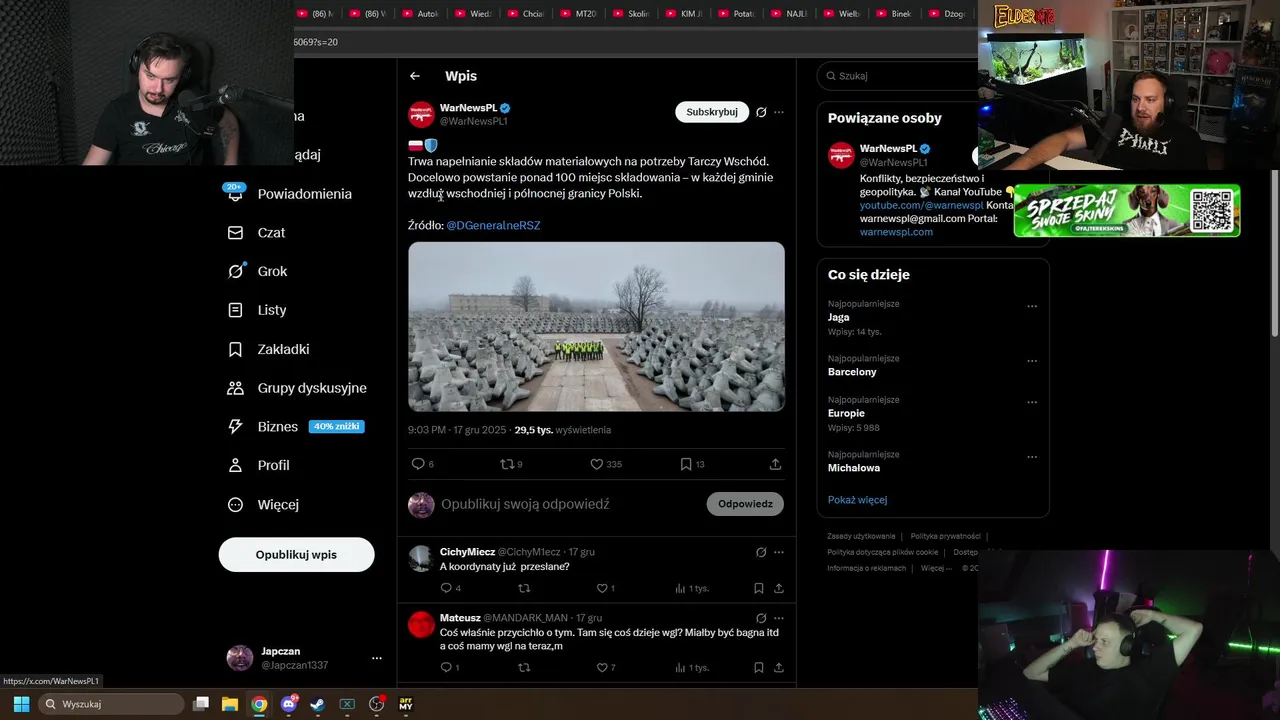
Task: Switch to the MT20 browser tab
Action: click(x=578, y=14)
